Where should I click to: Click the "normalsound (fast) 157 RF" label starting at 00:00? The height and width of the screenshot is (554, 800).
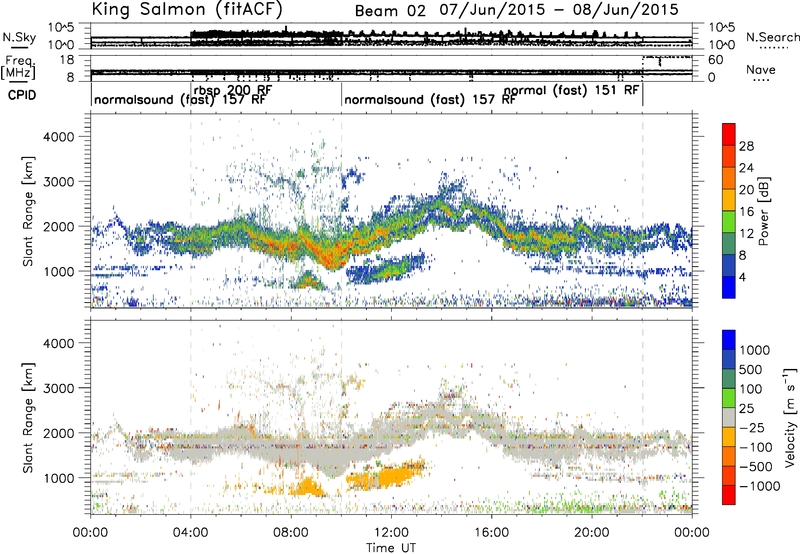coord(180,99)
